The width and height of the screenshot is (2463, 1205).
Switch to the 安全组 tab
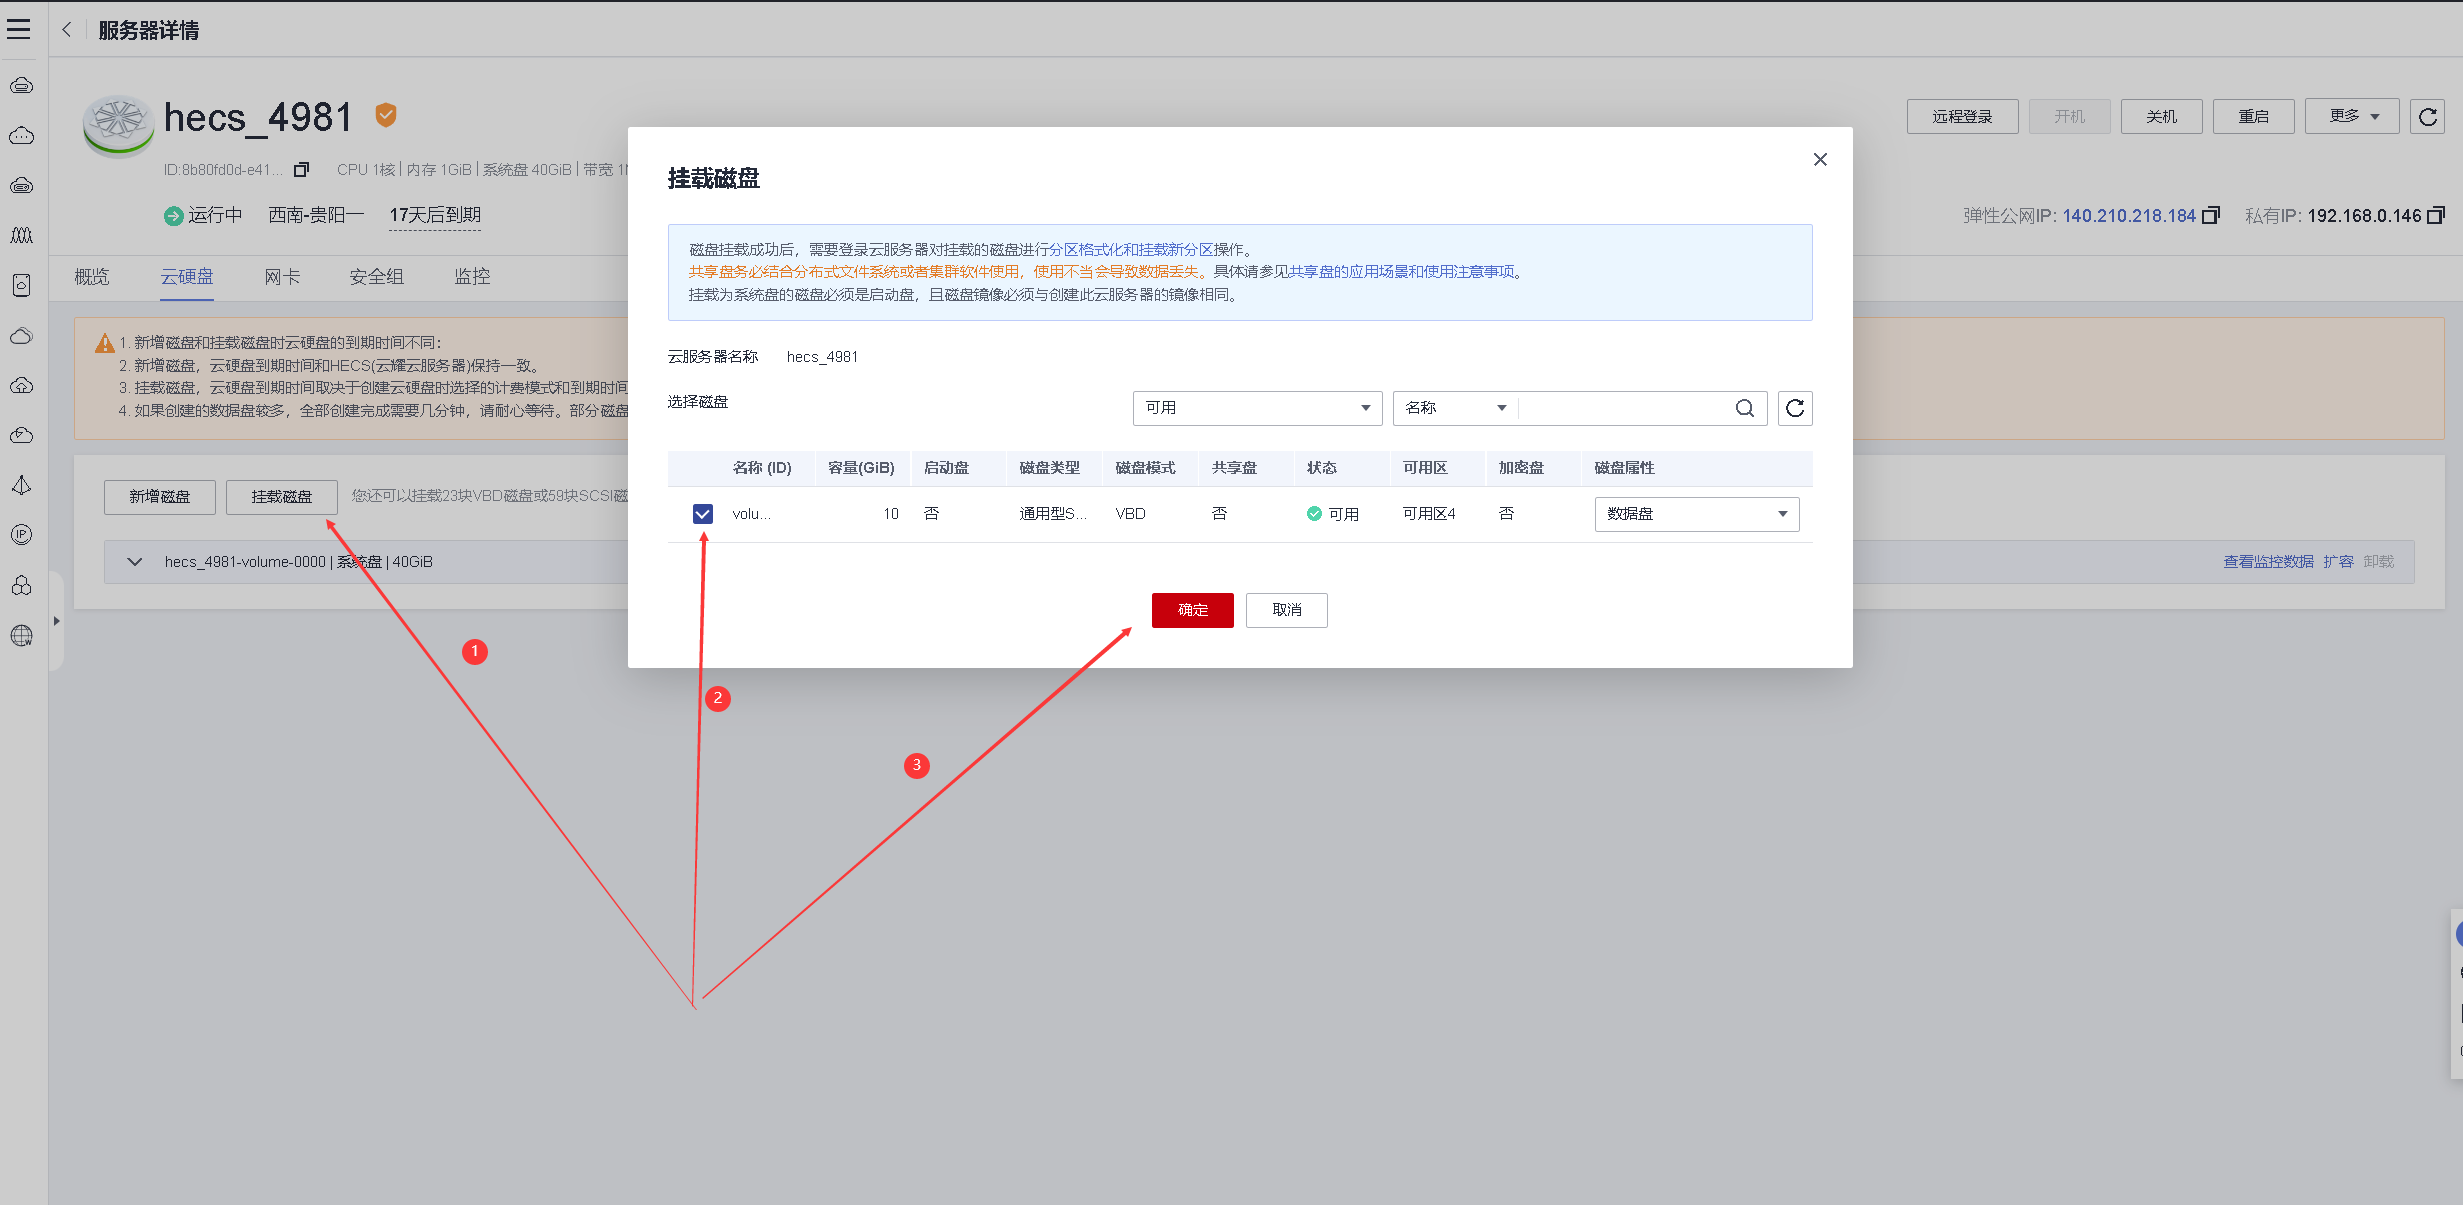(376, 277)
